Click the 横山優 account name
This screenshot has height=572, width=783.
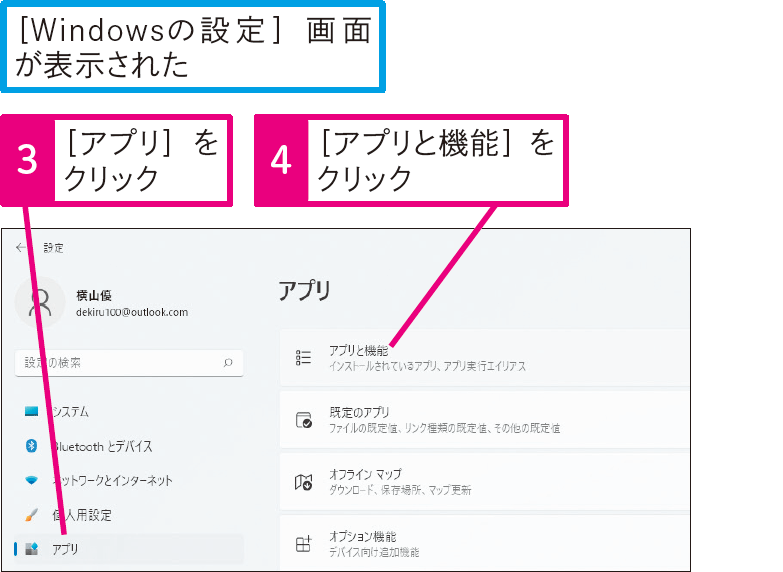94,295
